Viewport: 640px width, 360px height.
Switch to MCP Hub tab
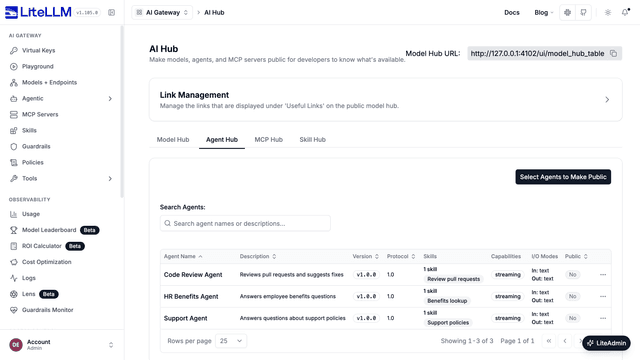(x=269, y=140)
